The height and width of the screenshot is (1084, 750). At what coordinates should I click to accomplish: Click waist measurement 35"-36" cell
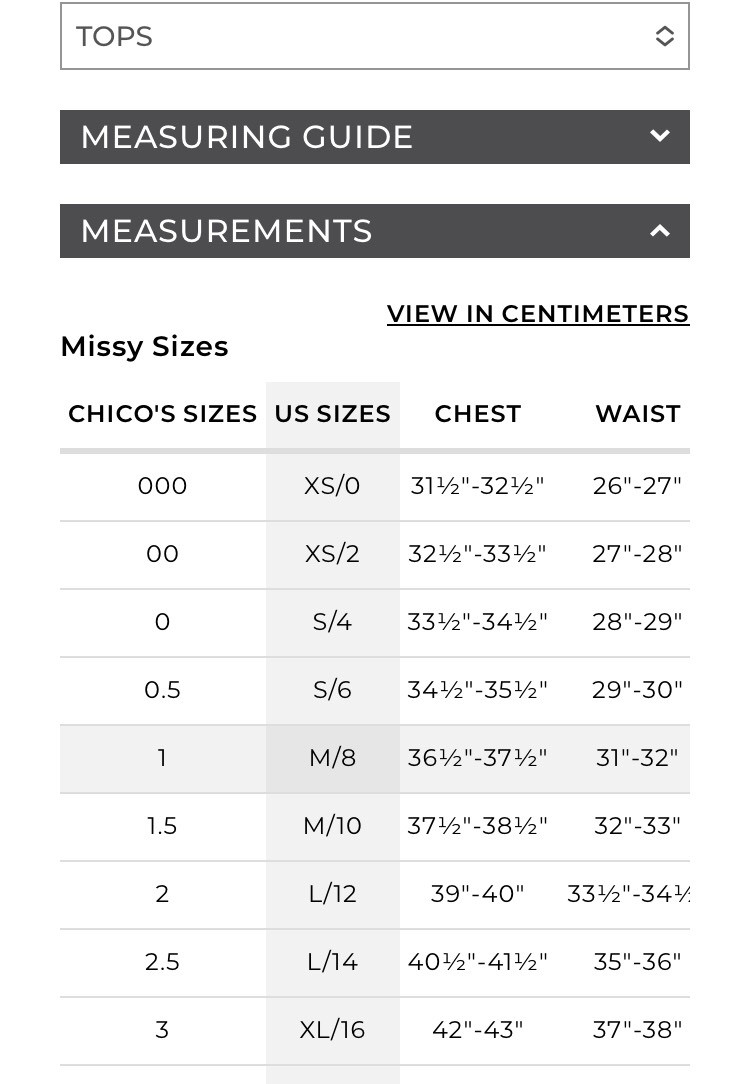637,962
